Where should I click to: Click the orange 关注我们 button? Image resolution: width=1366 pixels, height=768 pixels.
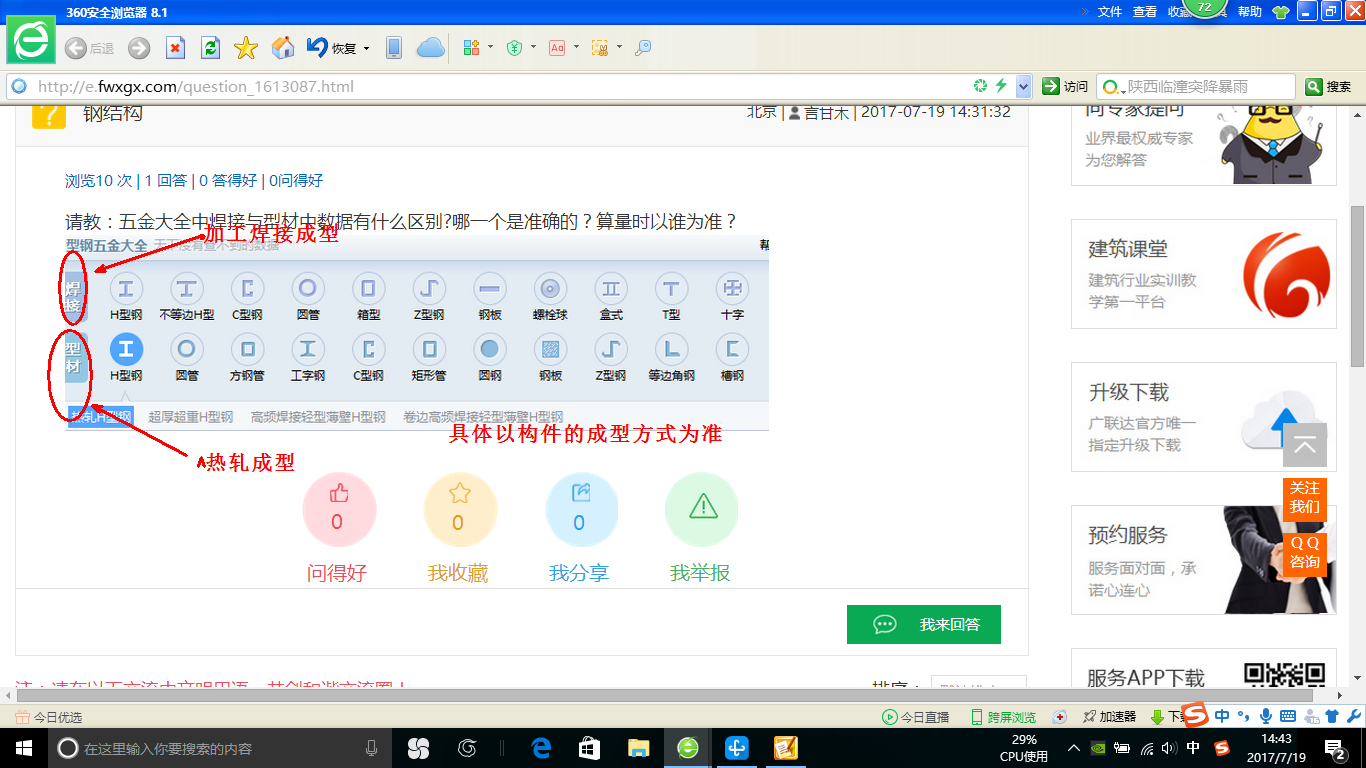(1304, 497)
